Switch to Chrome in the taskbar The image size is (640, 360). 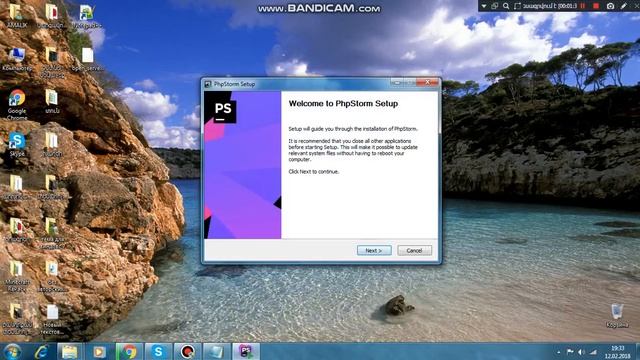[129, 351]
